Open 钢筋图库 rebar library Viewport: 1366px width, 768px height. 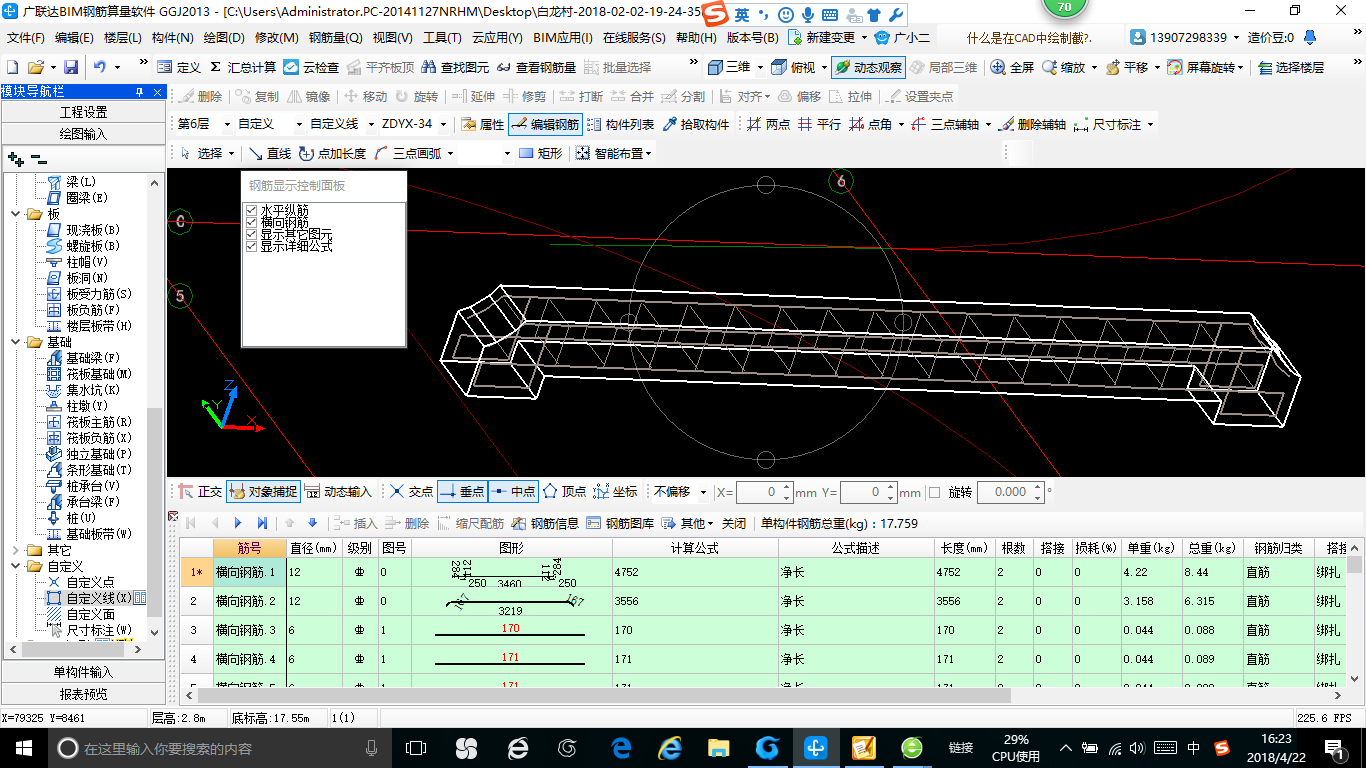point(620,523)
